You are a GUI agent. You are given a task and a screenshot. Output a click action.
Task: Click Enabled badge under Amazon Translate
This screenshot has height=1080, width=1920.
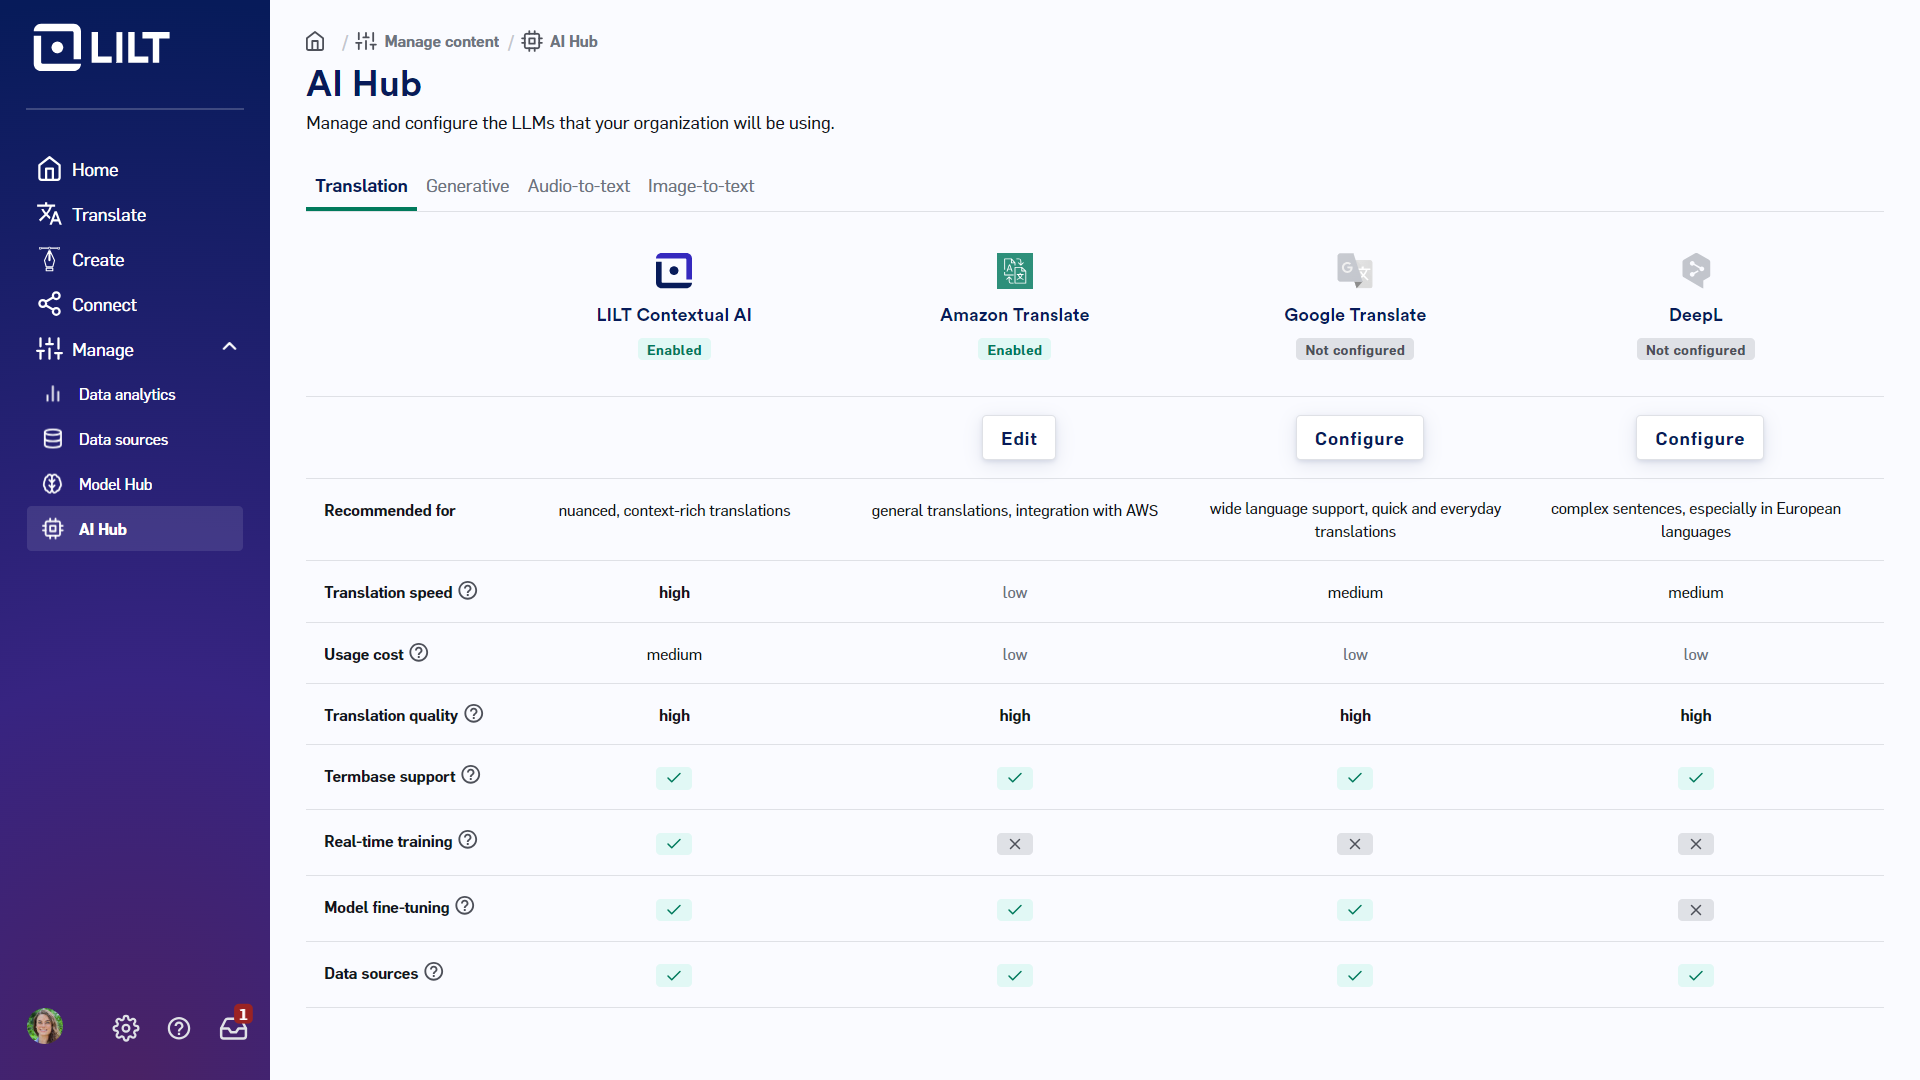pyautogui.click(x=1015, y=350)
